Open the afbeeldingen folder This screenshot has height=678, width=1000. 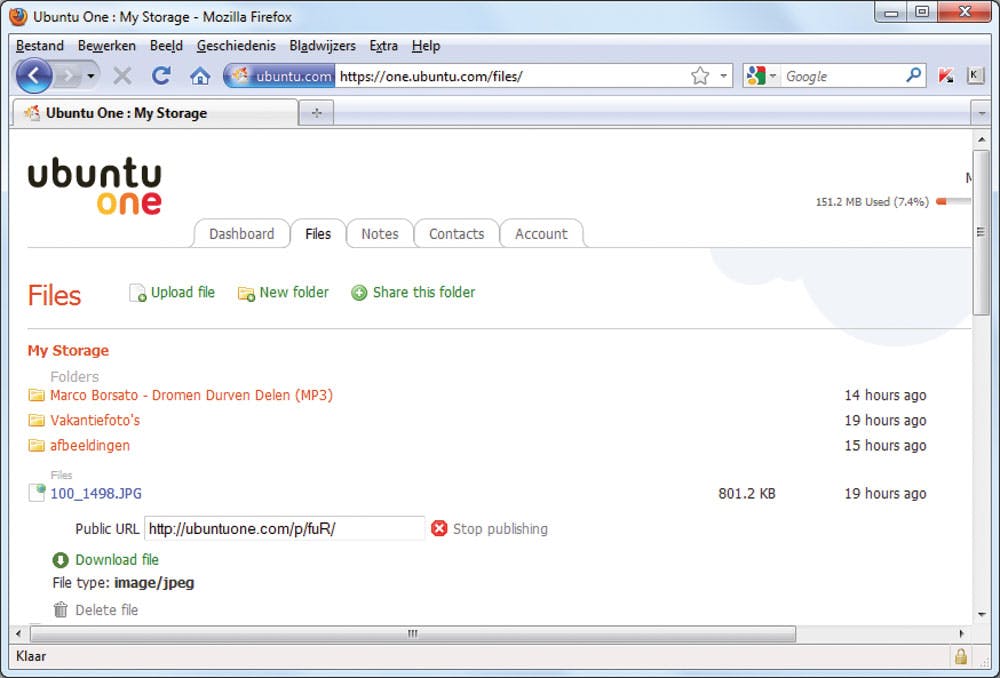tap(90, 445)
